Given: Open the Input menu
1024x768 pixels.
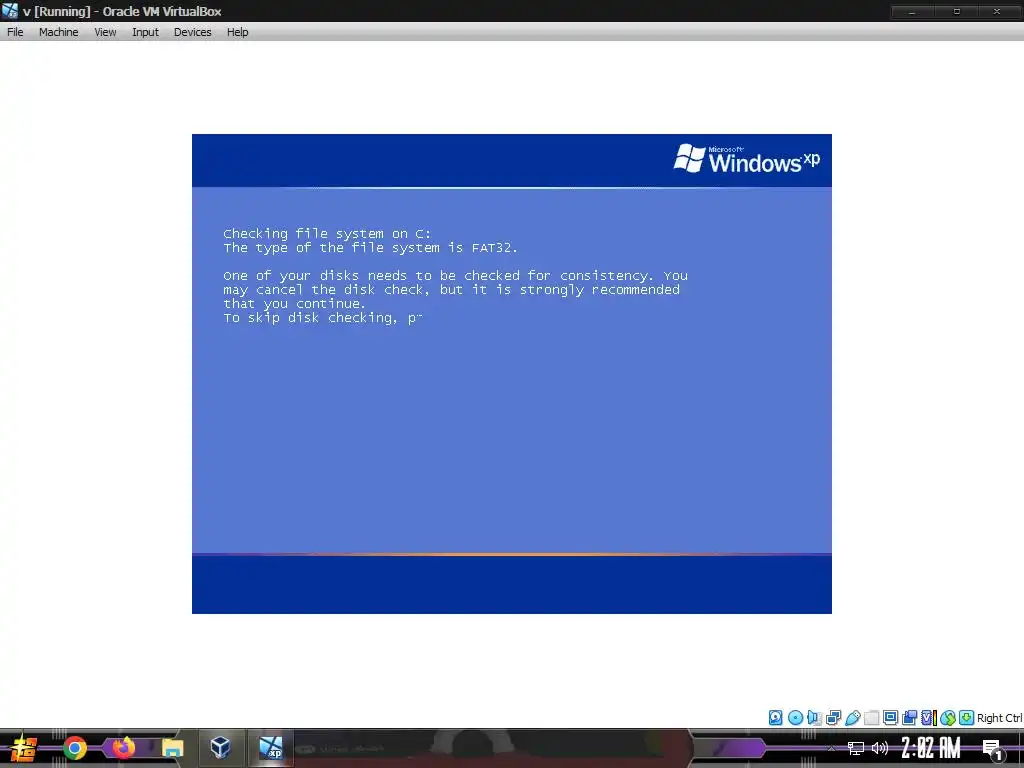Looking at the screenshot, I should tap(145, 32).
